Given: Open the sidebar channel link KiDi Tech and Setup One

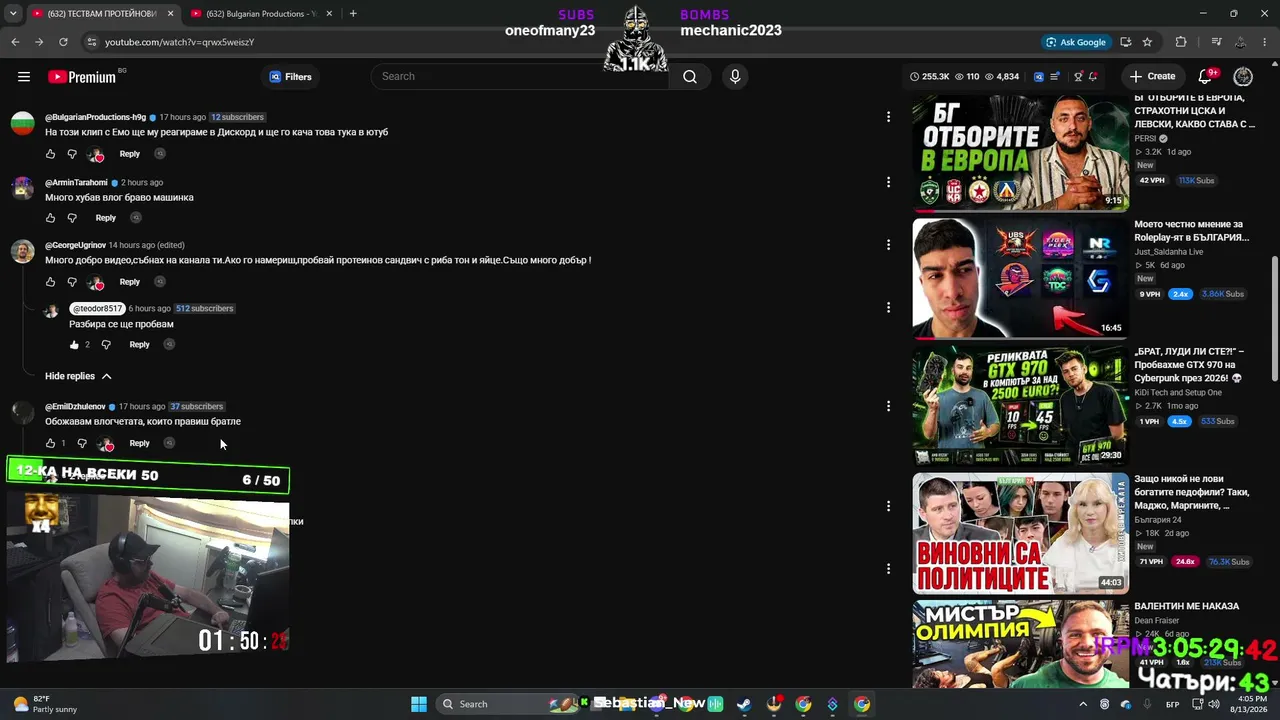Looking at the screenshot, I should (x=1178, y=393).
